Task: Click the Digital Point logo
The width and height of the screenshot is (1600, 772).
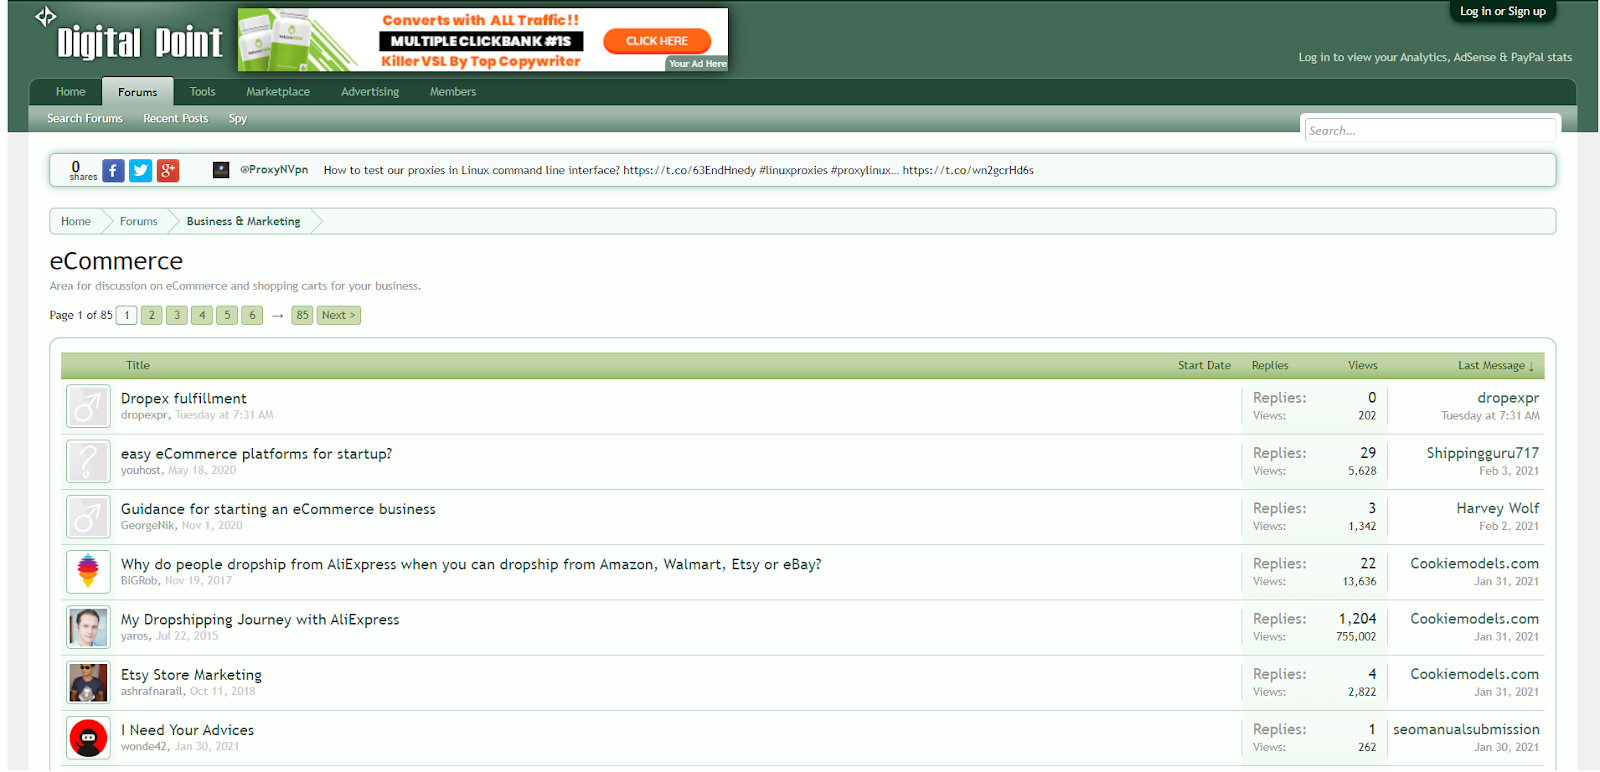Action: pos(129,37)
